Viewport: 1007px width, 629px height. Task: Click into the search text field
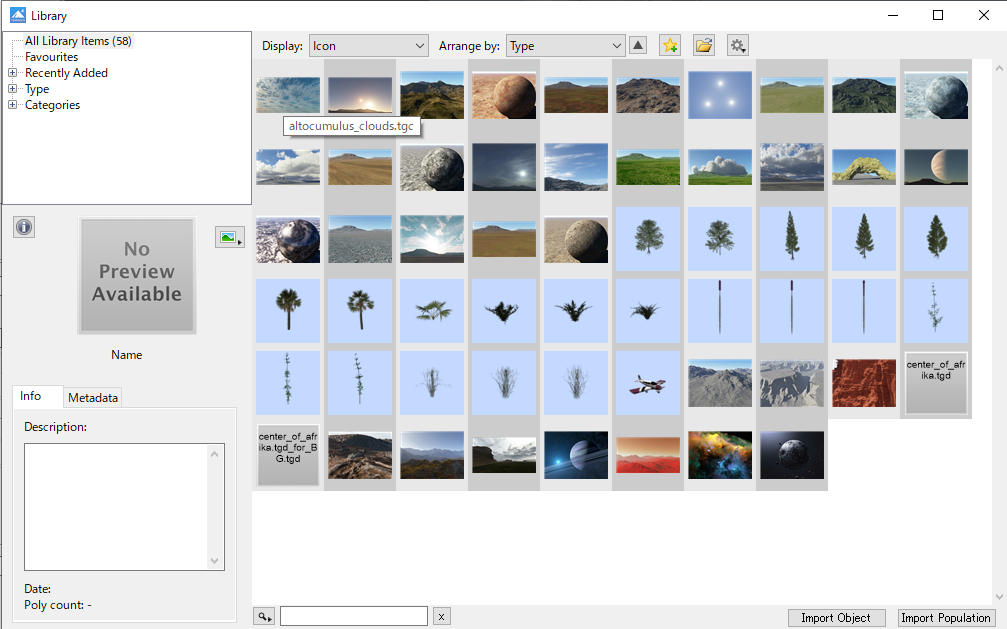coord(354,616)
